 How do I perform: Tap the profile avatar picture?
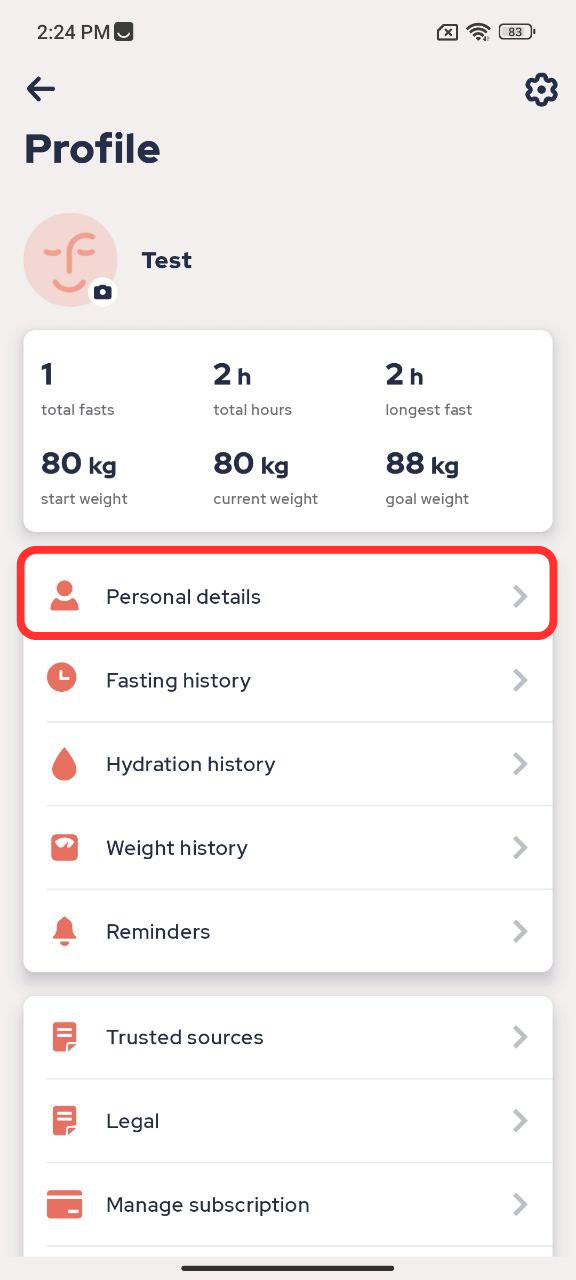70,260
